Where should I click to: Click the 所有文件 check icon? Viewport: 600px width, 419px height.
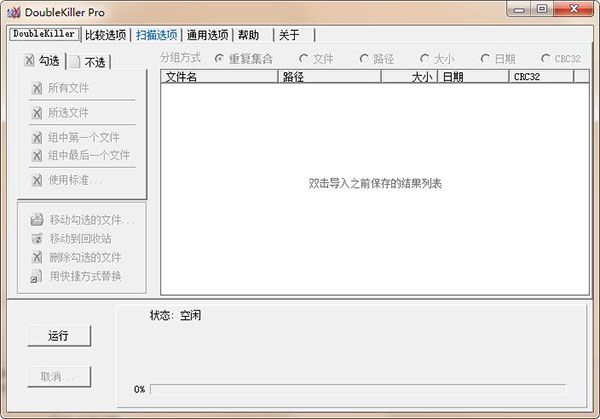(x=37, y=88)
